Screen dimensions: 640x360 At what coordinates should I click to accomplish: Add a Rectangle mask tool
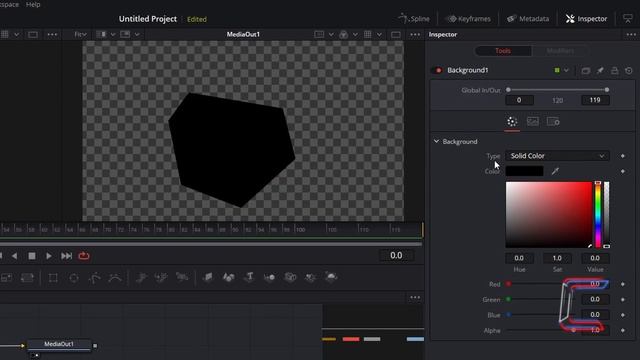click(x=53, y=278)
